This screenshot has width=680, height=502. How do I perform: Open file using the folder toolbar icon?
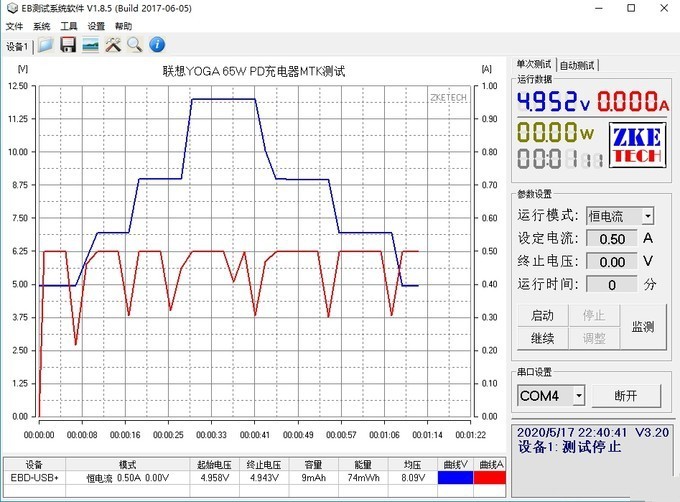click(46, 45)
